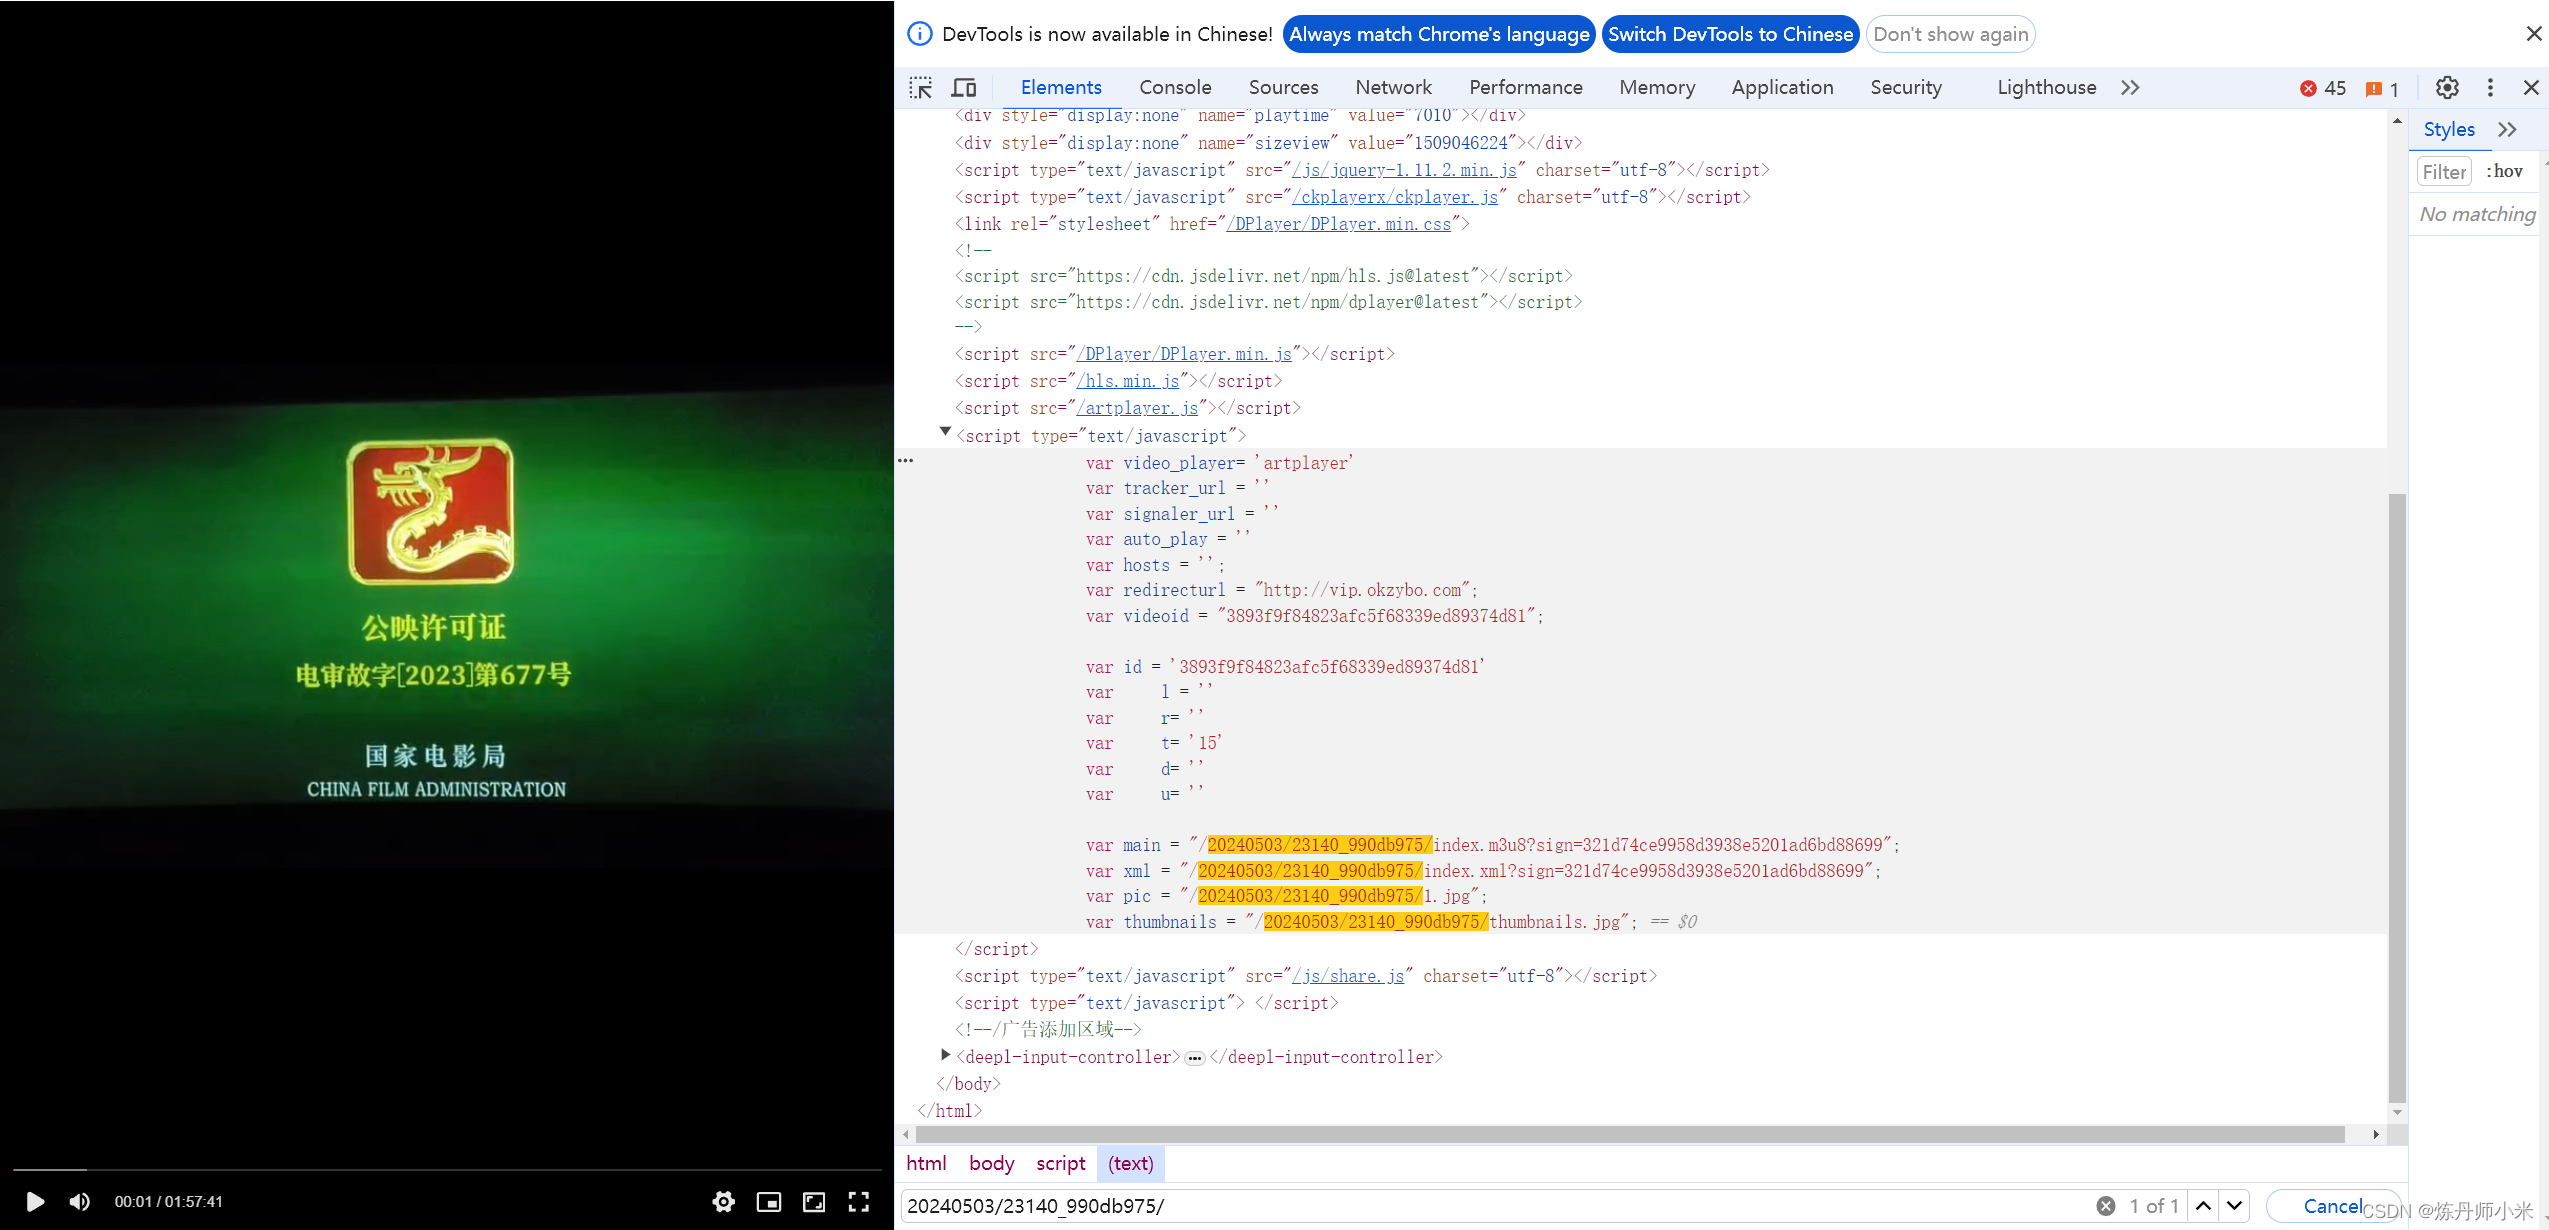
Task: Open artplayer.js link
Action: 1137,408
